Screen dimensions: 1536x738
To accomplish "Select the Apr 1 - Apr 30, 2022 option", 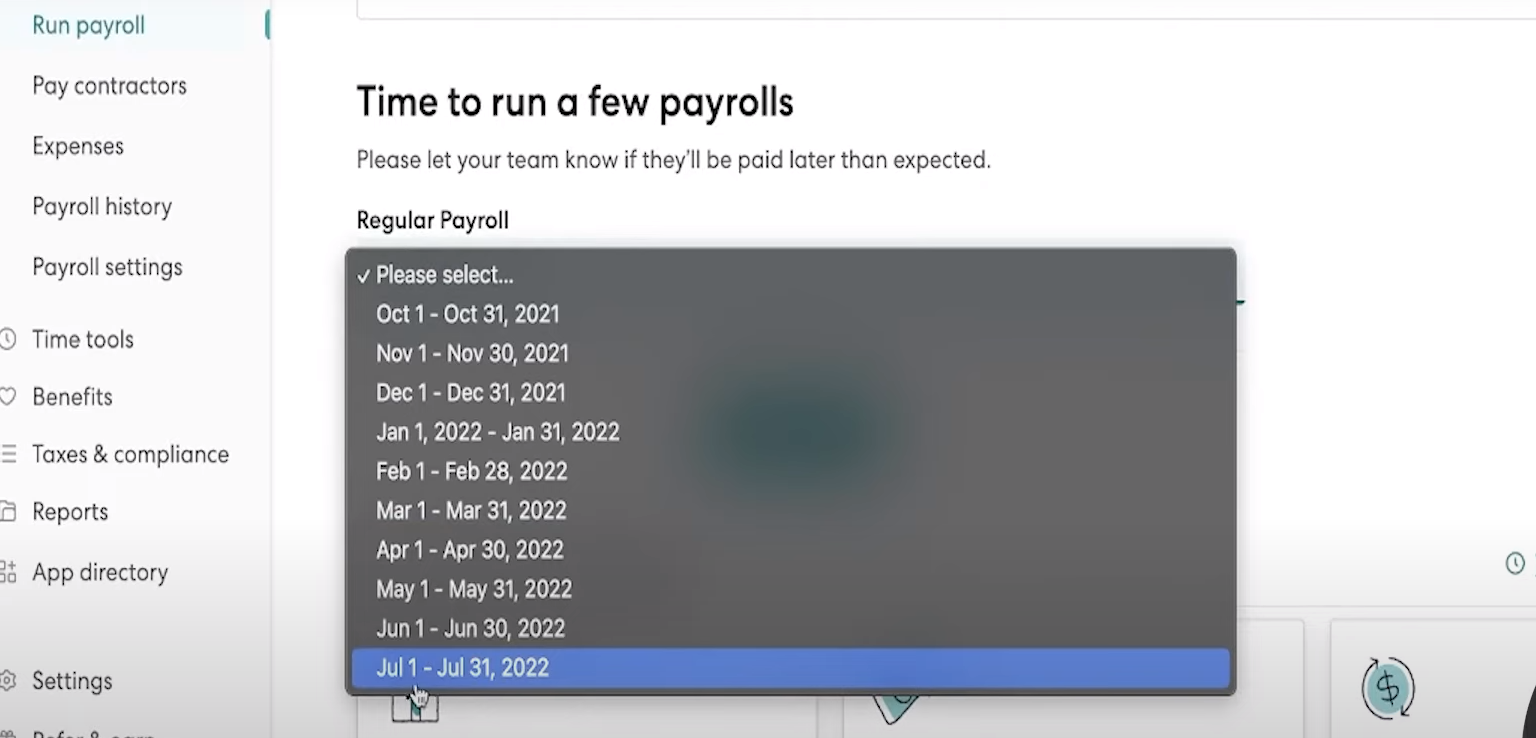I will pos(469,550).
